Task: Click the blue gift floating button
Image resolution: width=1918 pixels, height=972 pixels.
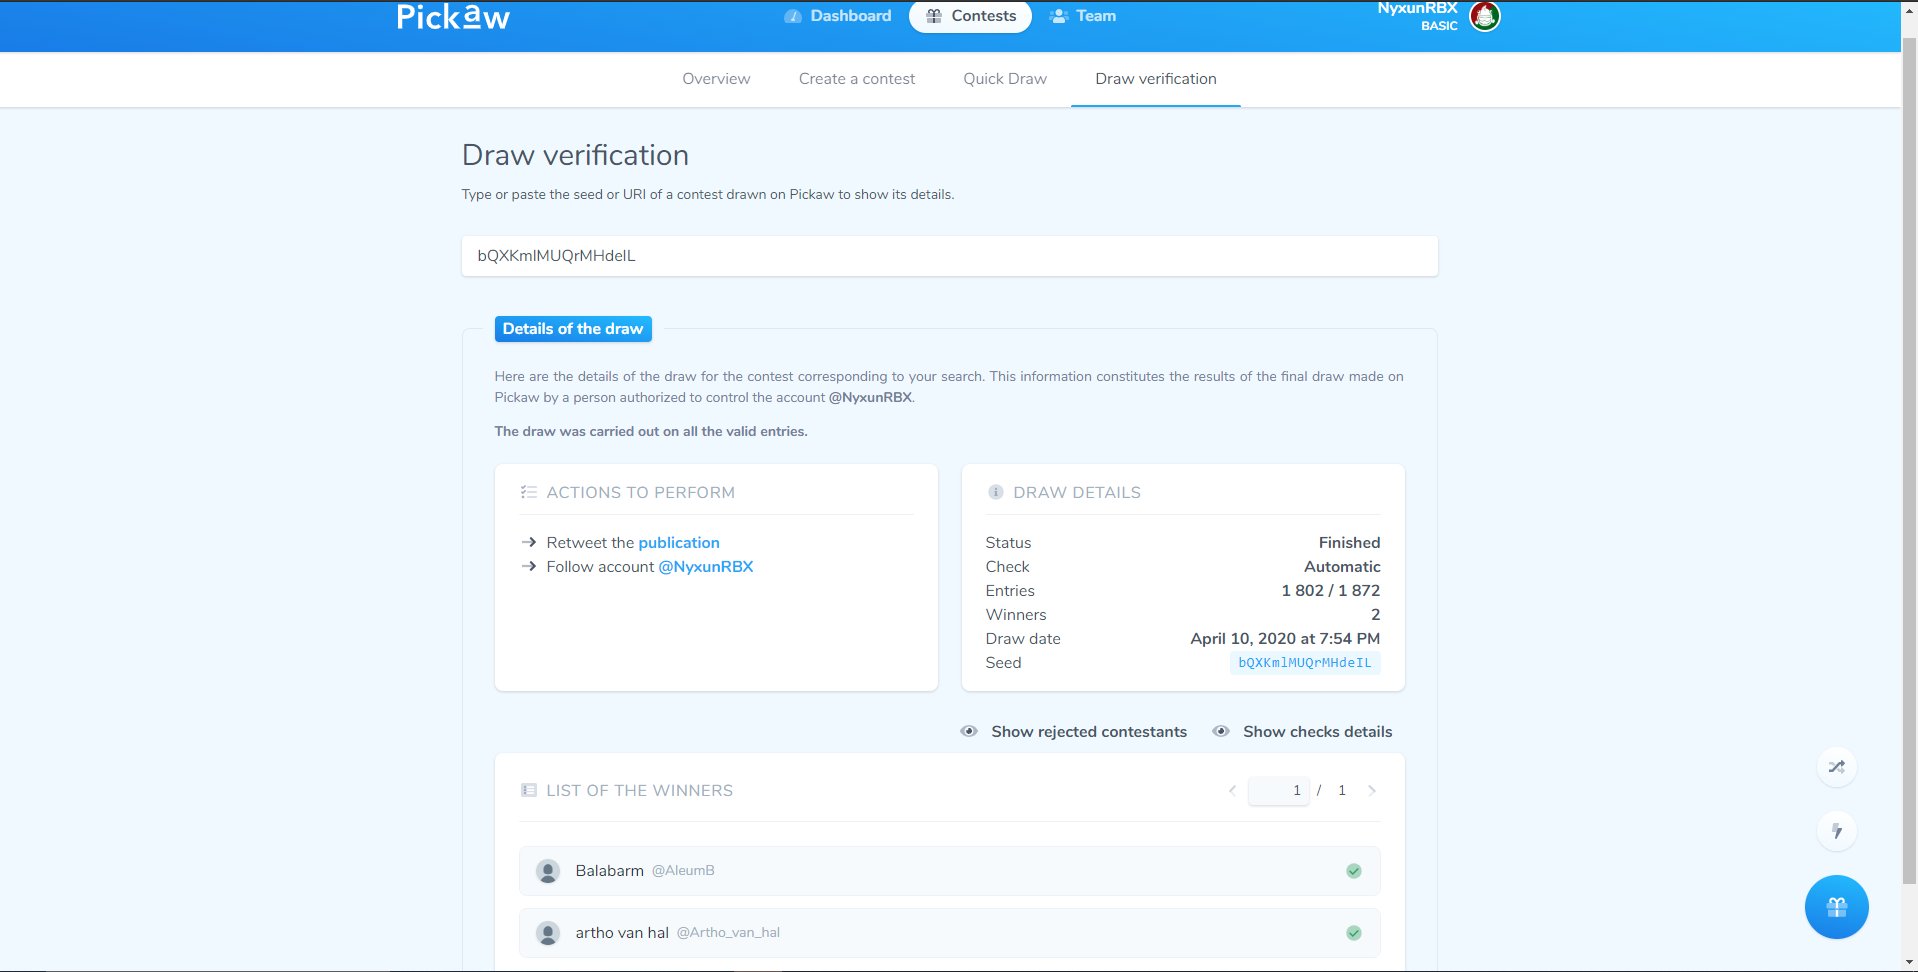Action: [1837, 907]
